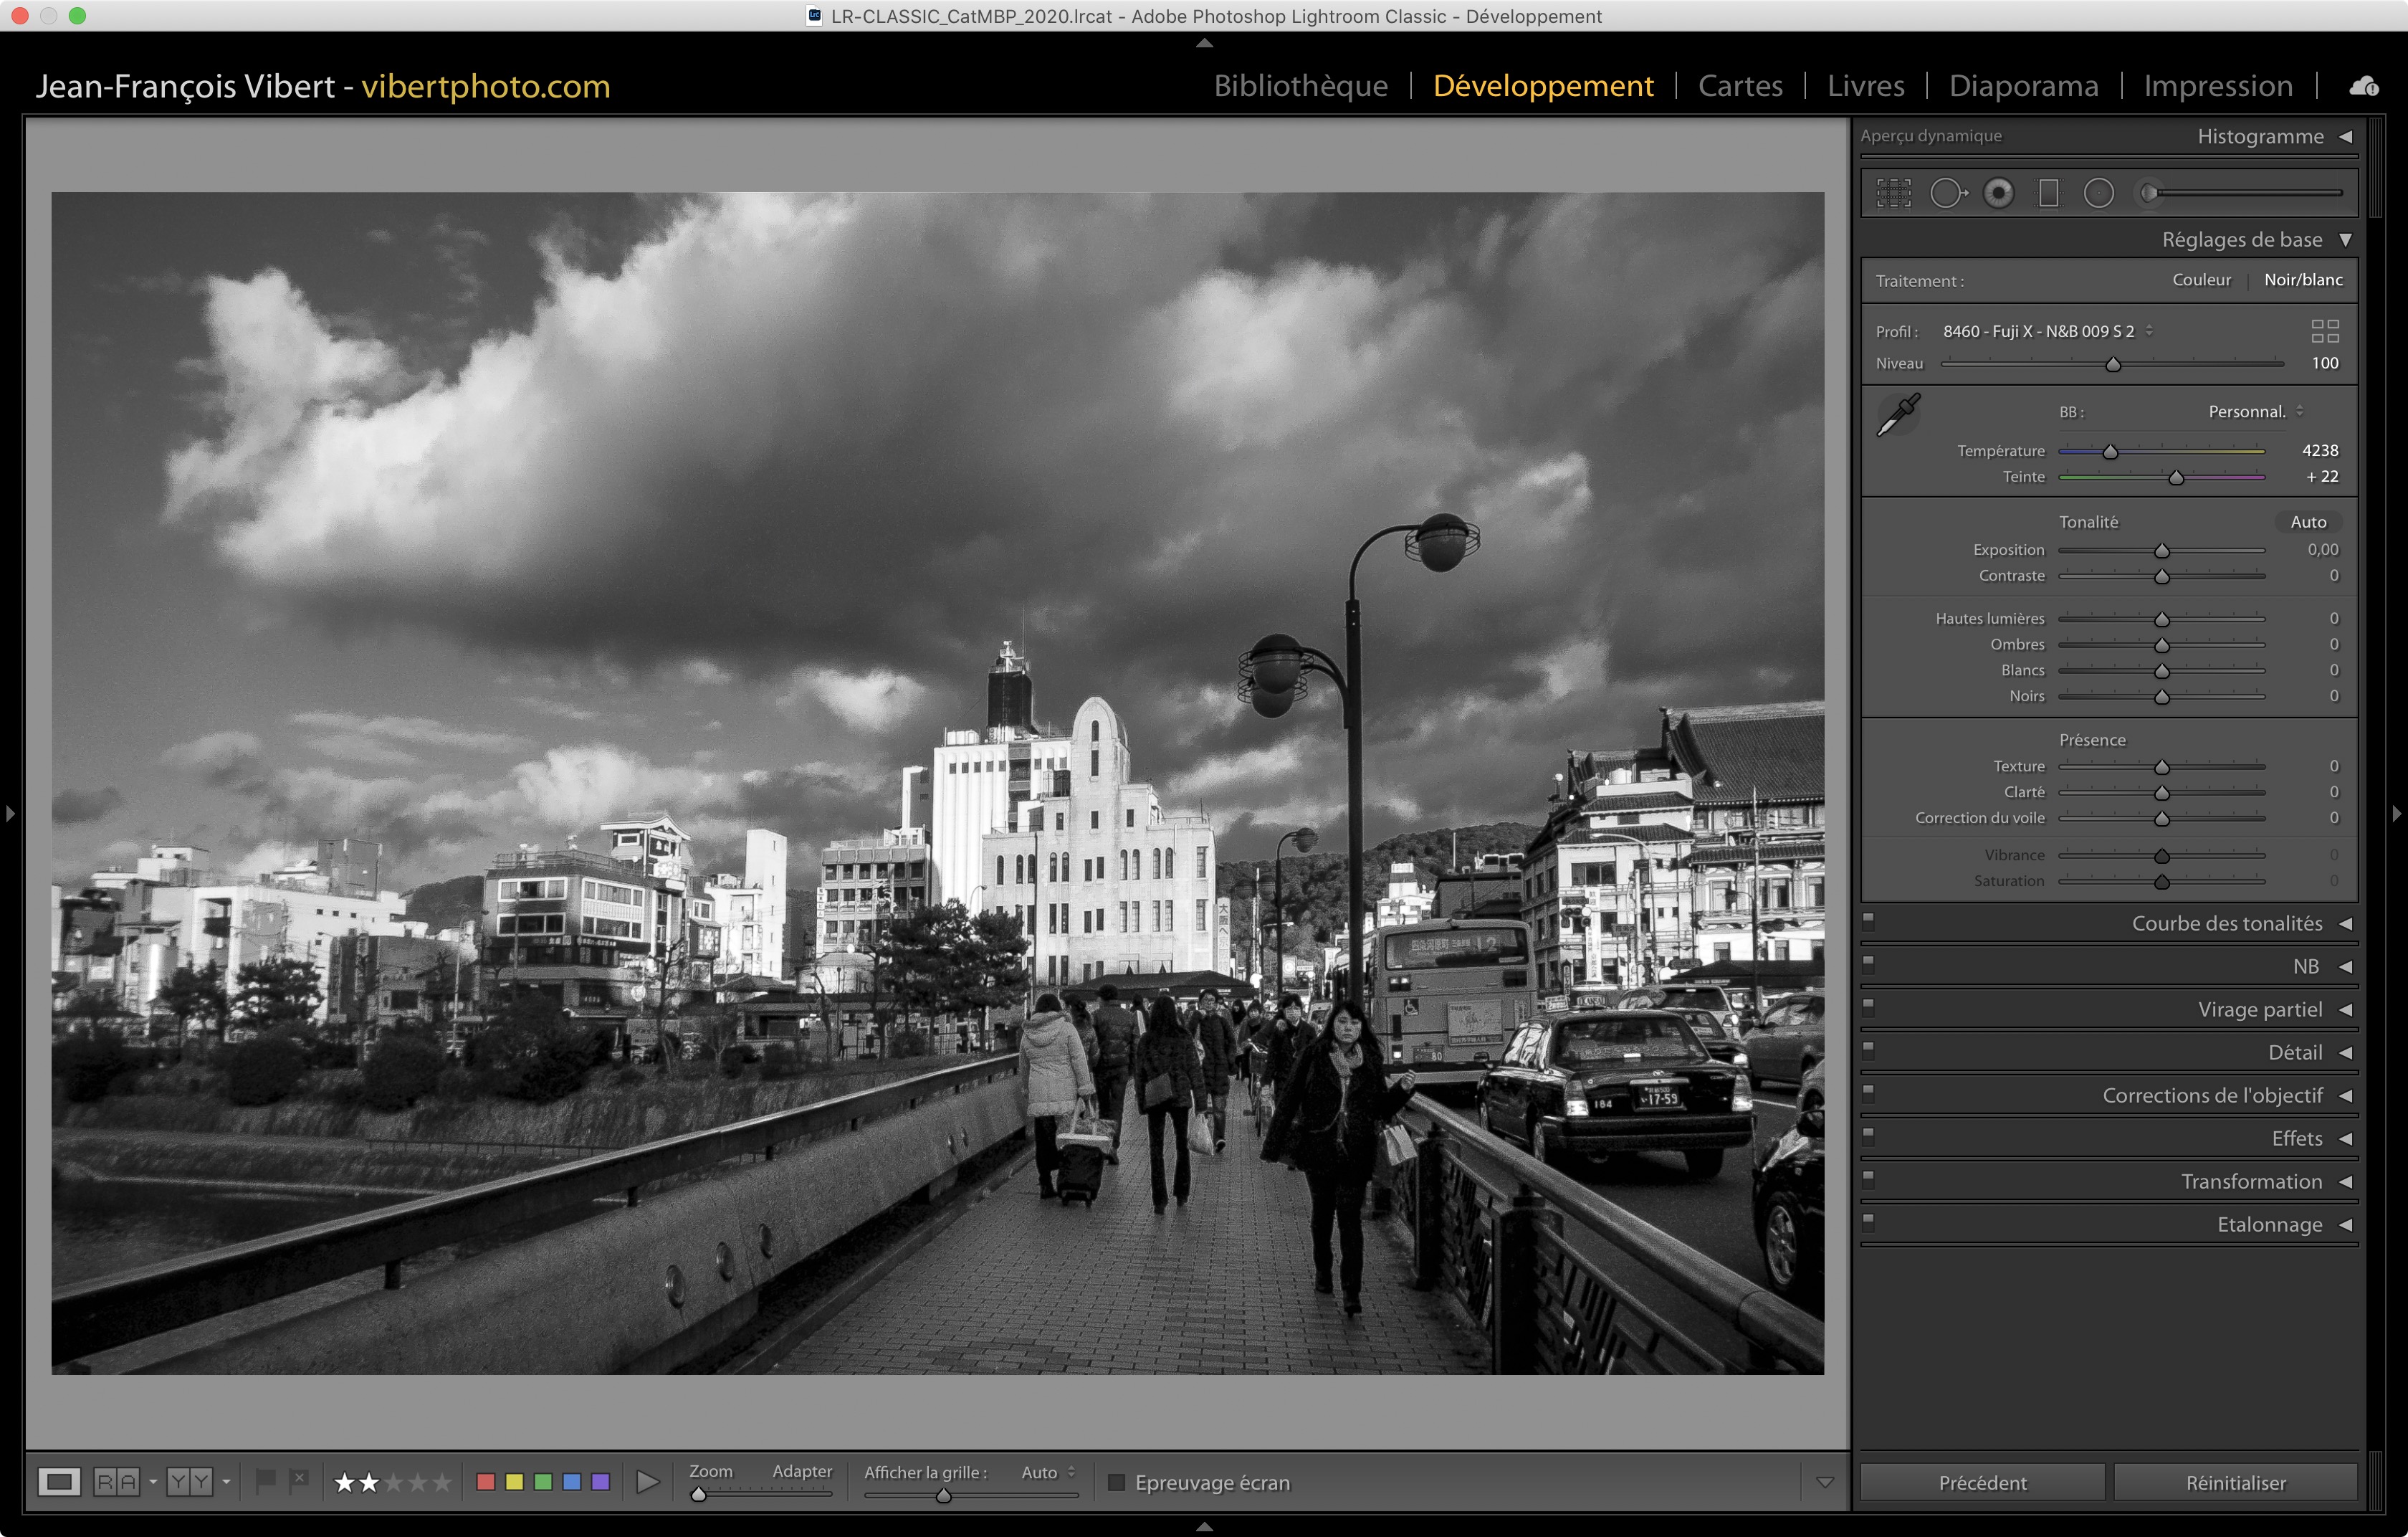The width and height of the screenshot is (2408, 1537).
Task: Choose the graduated filter tool
Action: (2048, 193)
